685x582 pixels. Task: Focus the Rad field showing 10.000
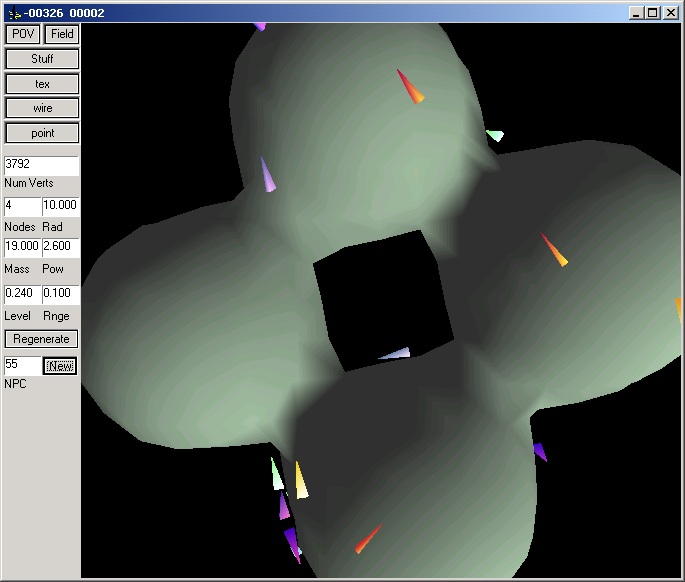60,206
